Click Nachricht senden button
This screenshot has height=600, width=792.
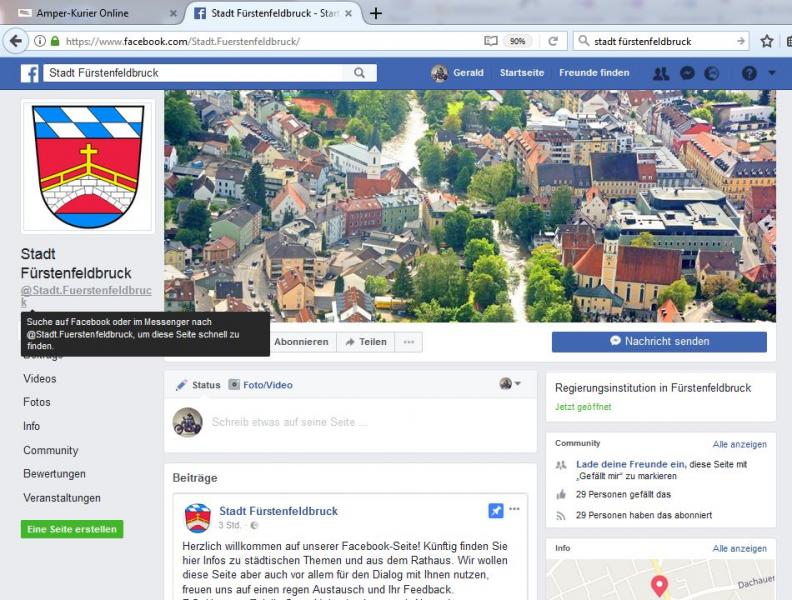[659, 342]
